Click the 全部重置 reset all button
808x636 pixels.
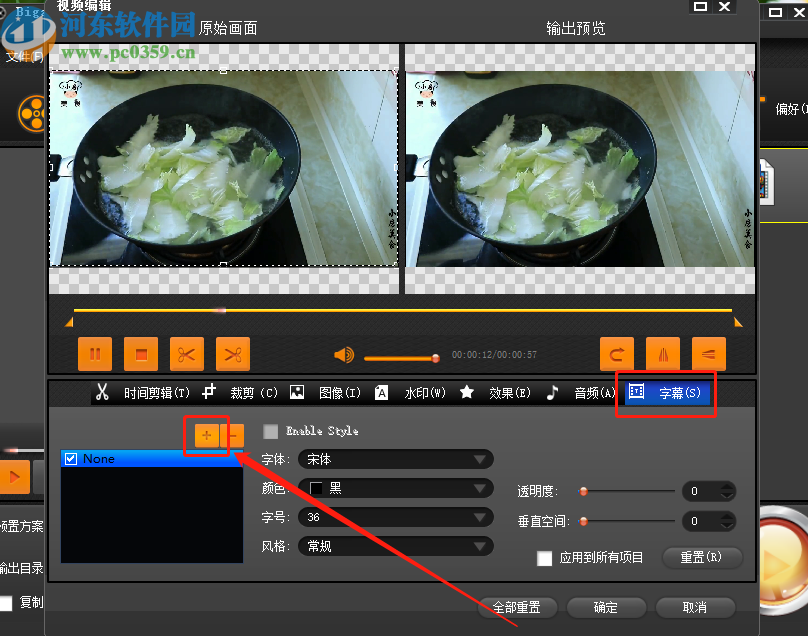(517, 607)
